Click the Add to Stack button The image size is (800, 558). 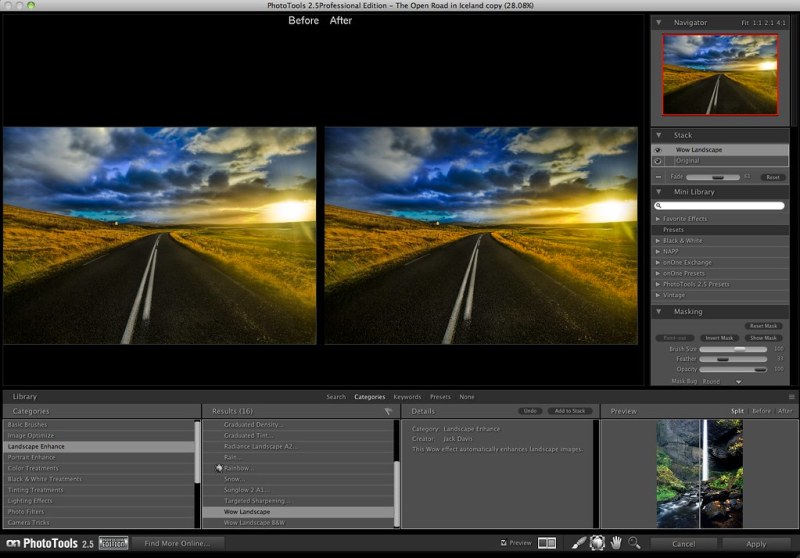(570, 411)
